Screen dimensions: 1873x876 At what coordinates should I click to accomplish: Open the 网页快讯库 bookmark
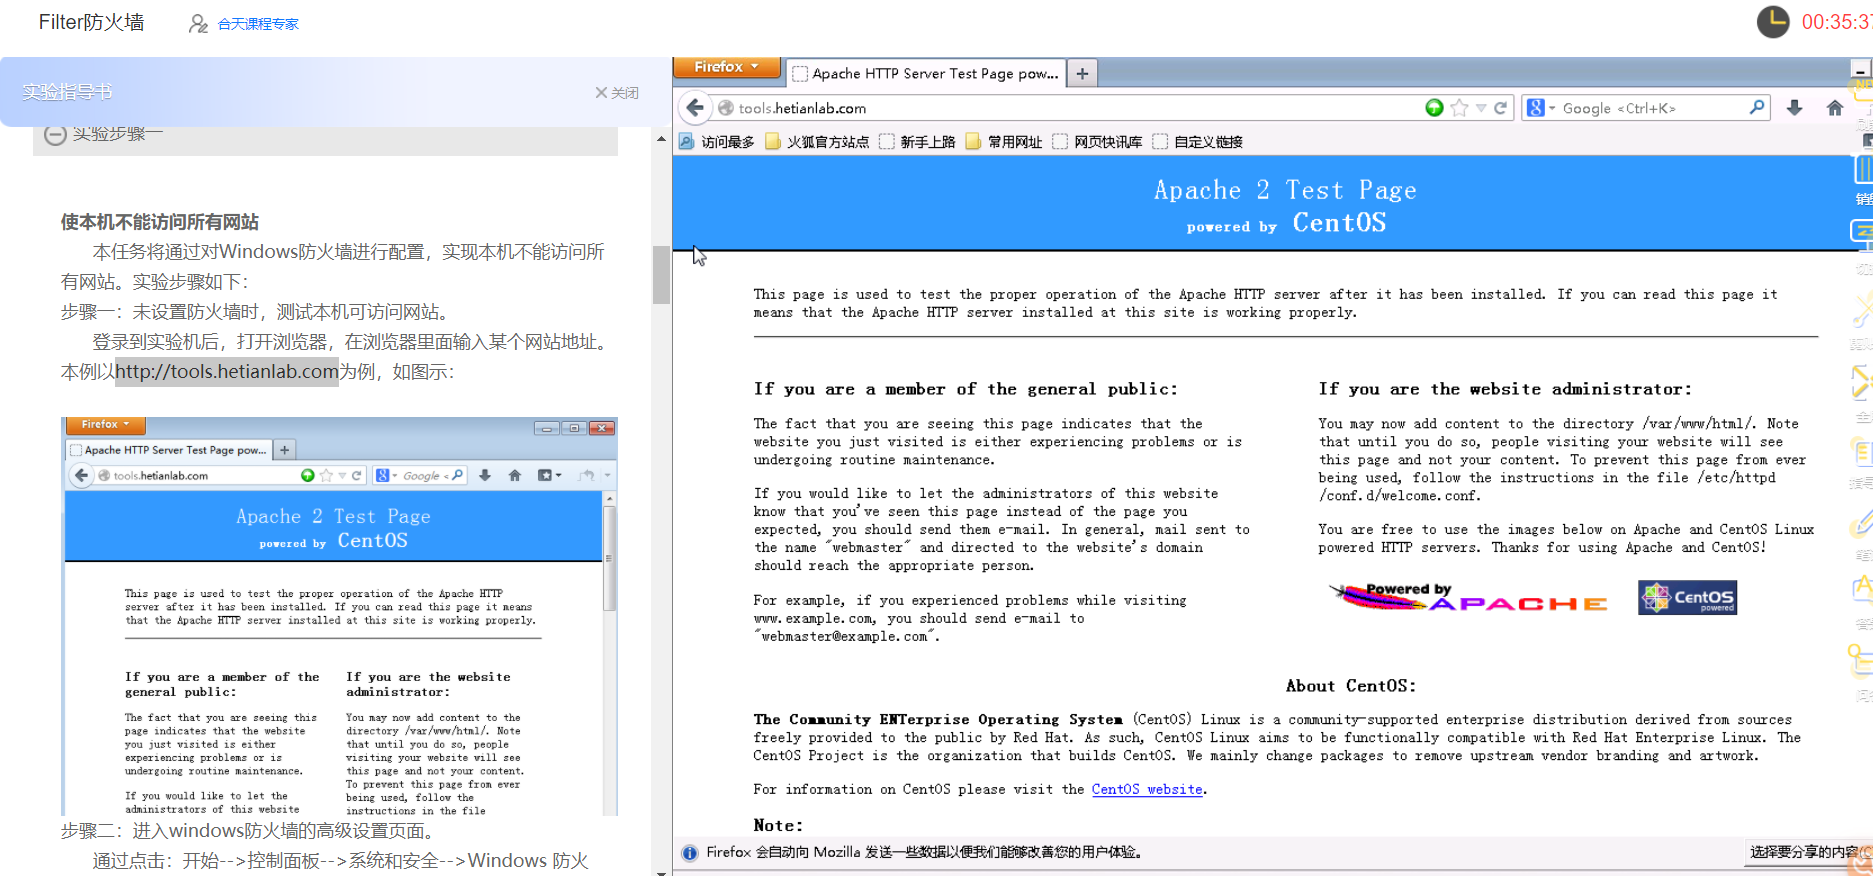click(1097, 142)
